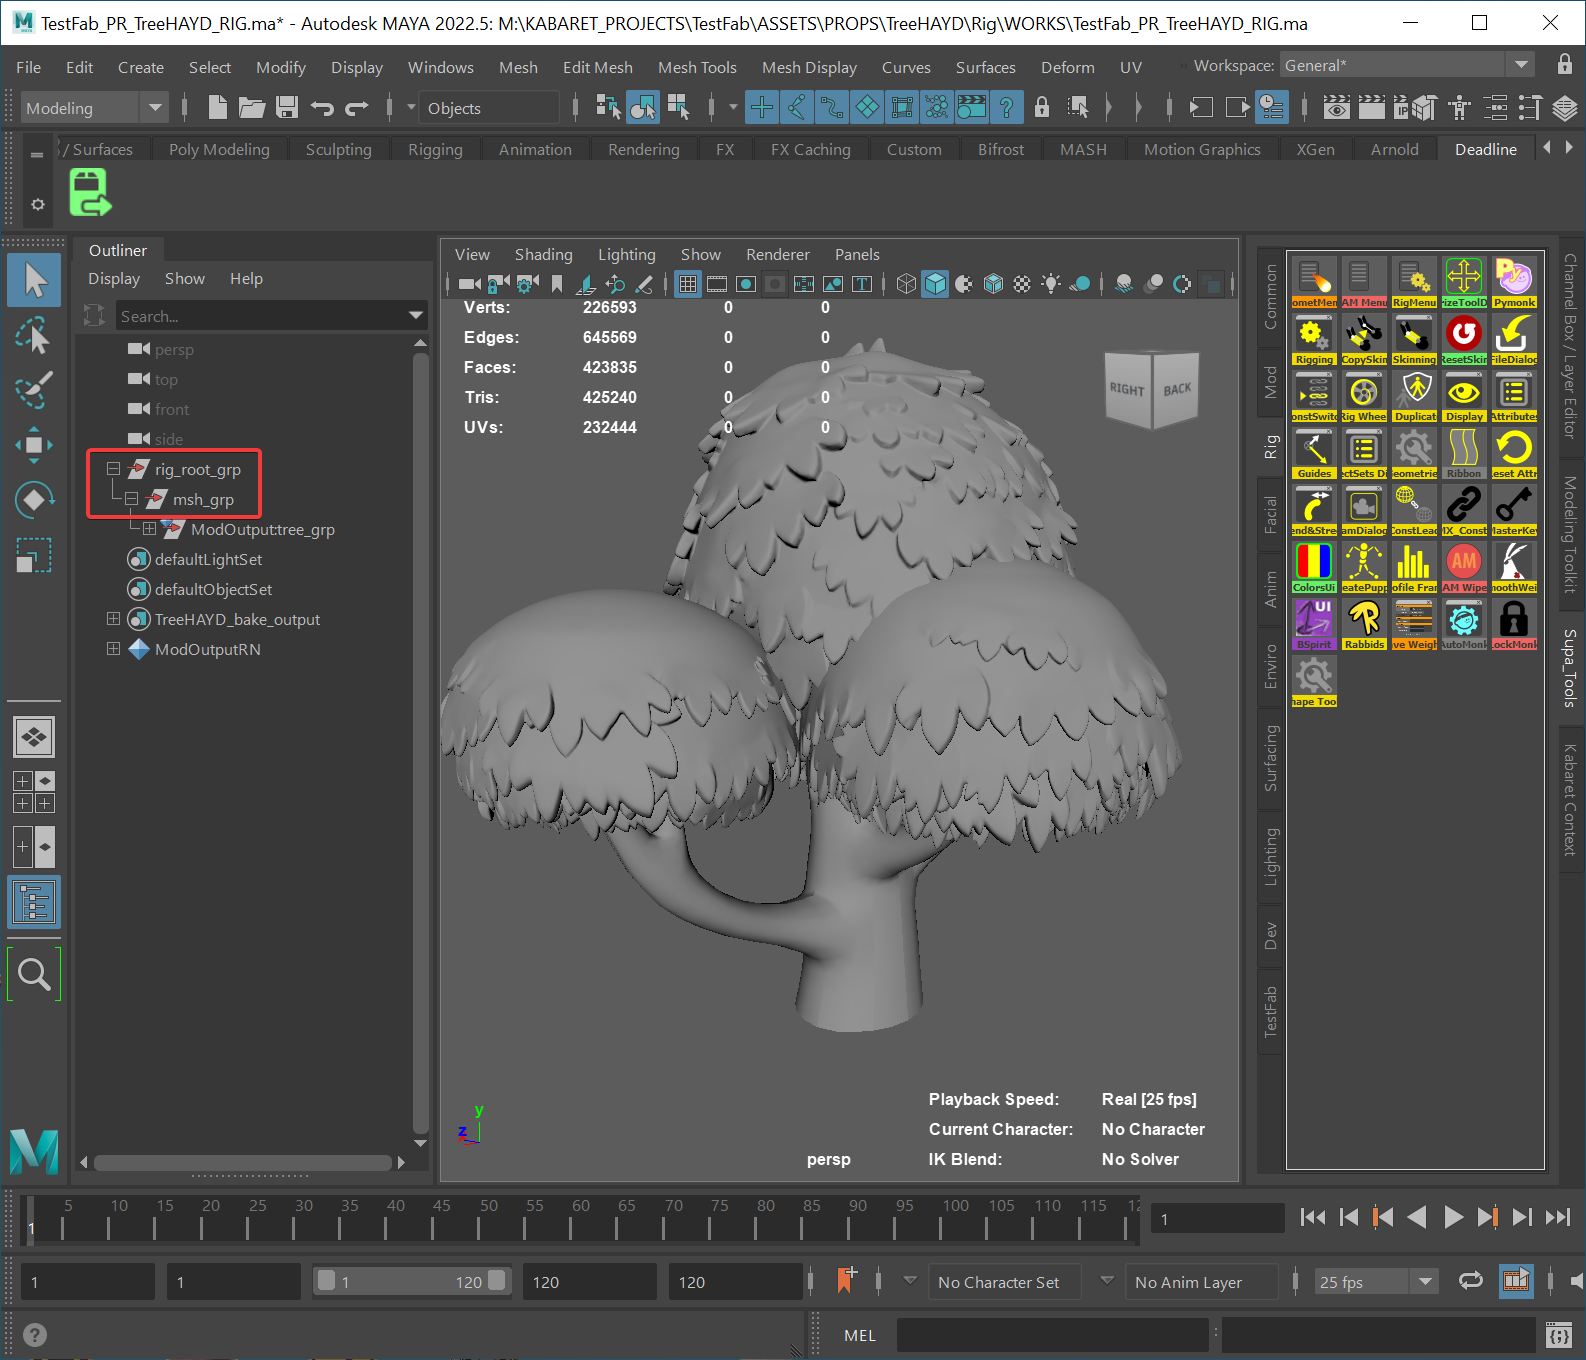Open the Deform menu
Image resolution: width=1586 pixels, height=1360 pixels.
coord(1067,67)
